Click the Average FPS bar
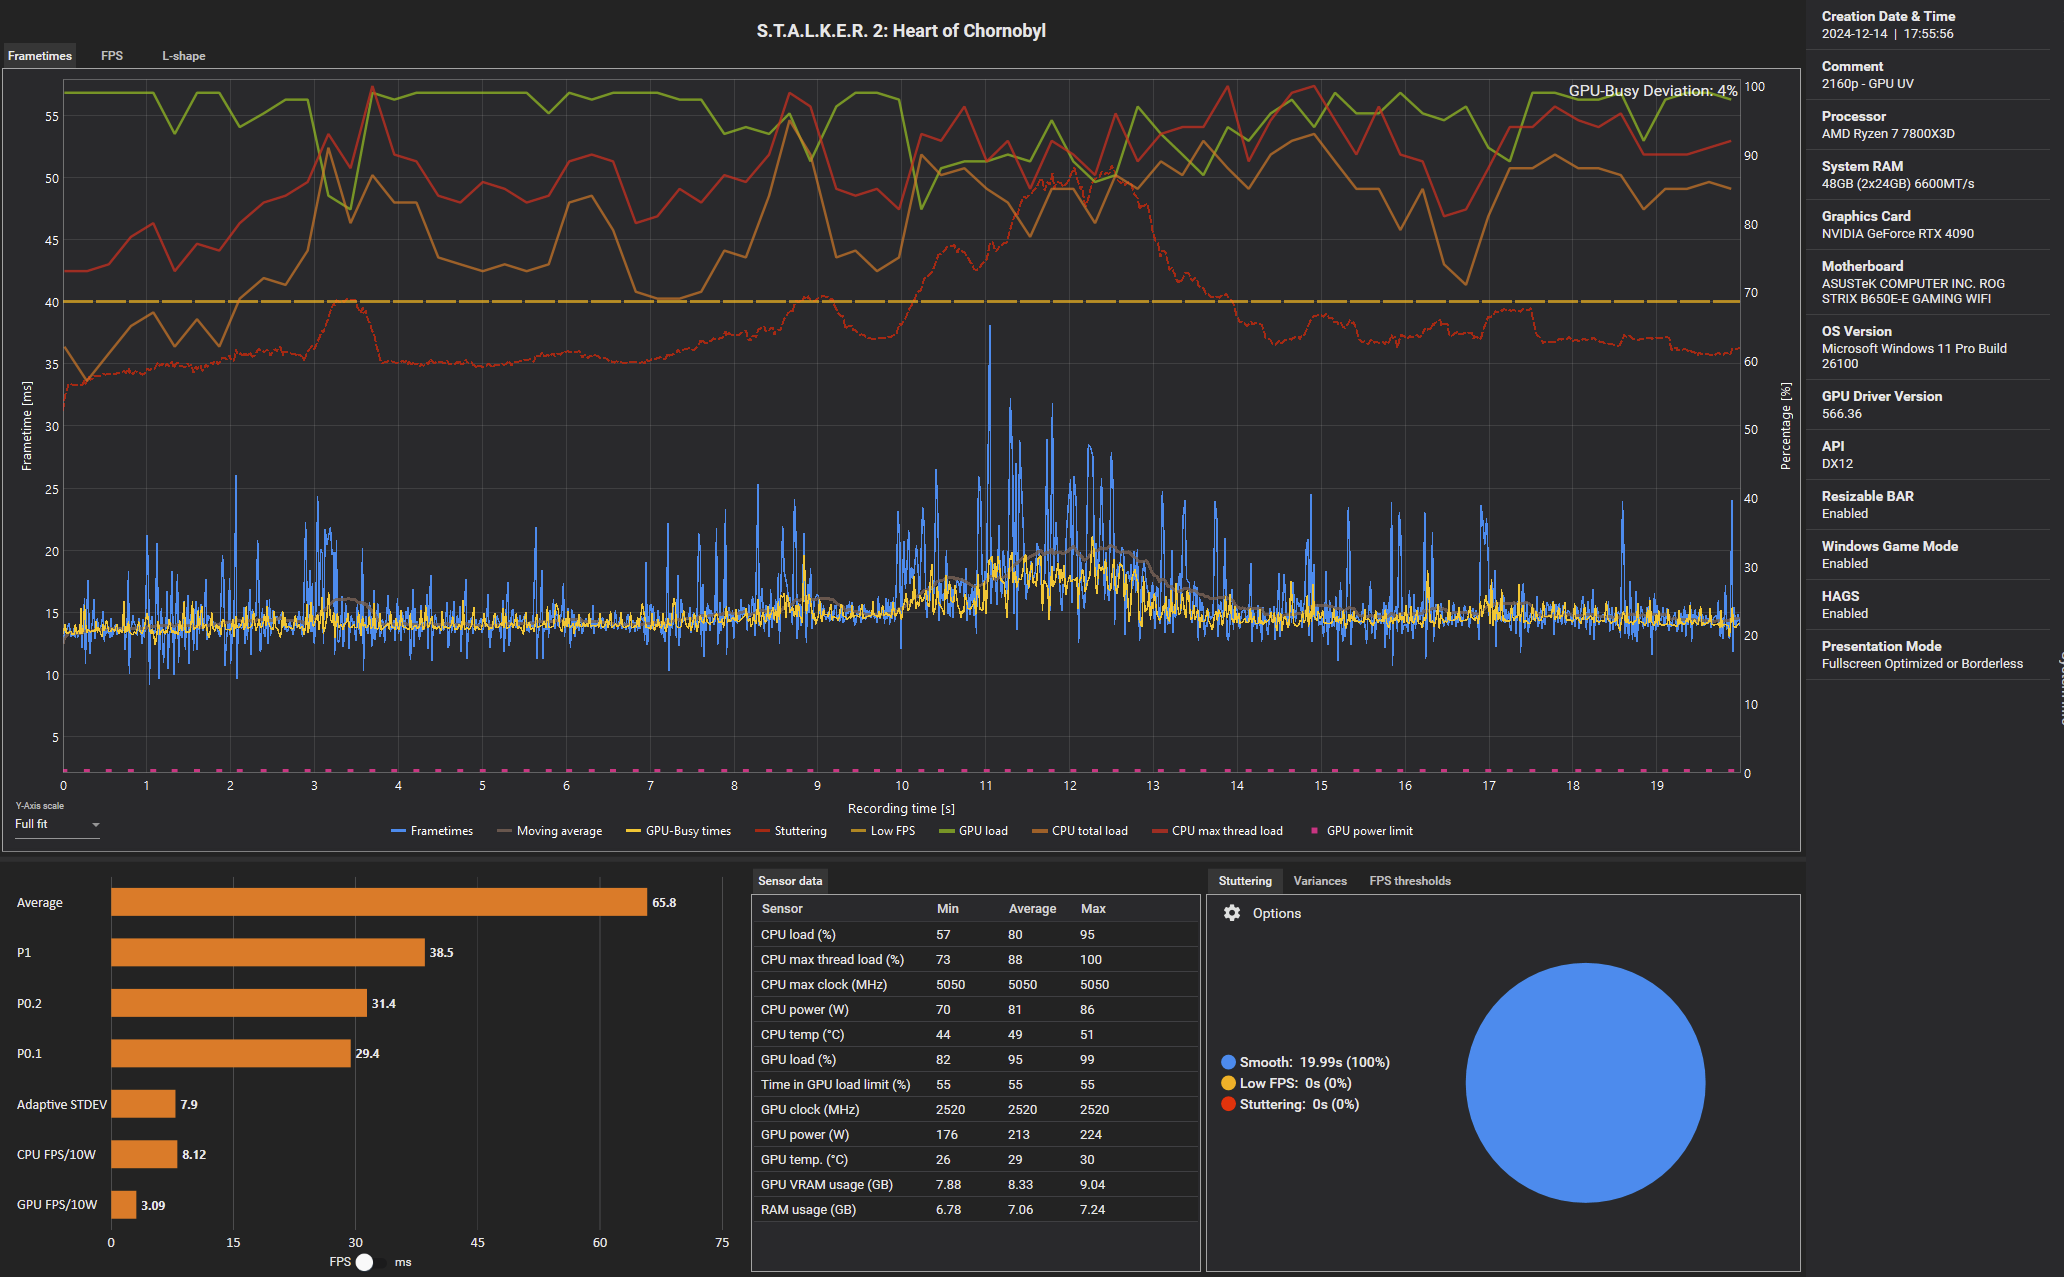 pos(378,902)
